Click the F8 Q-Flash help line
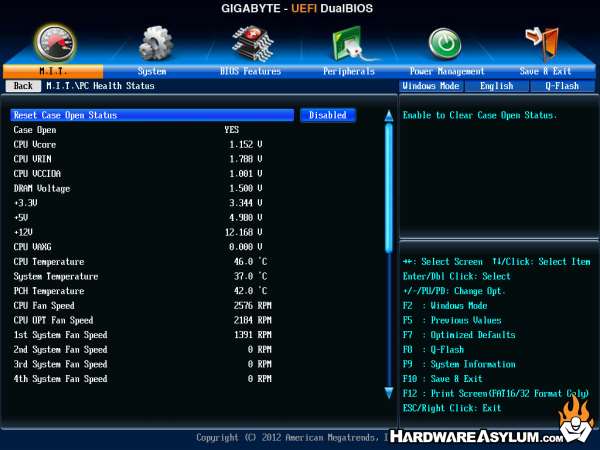Image resolution: width=600 pixels, height=450 pixels. (433, 350)
